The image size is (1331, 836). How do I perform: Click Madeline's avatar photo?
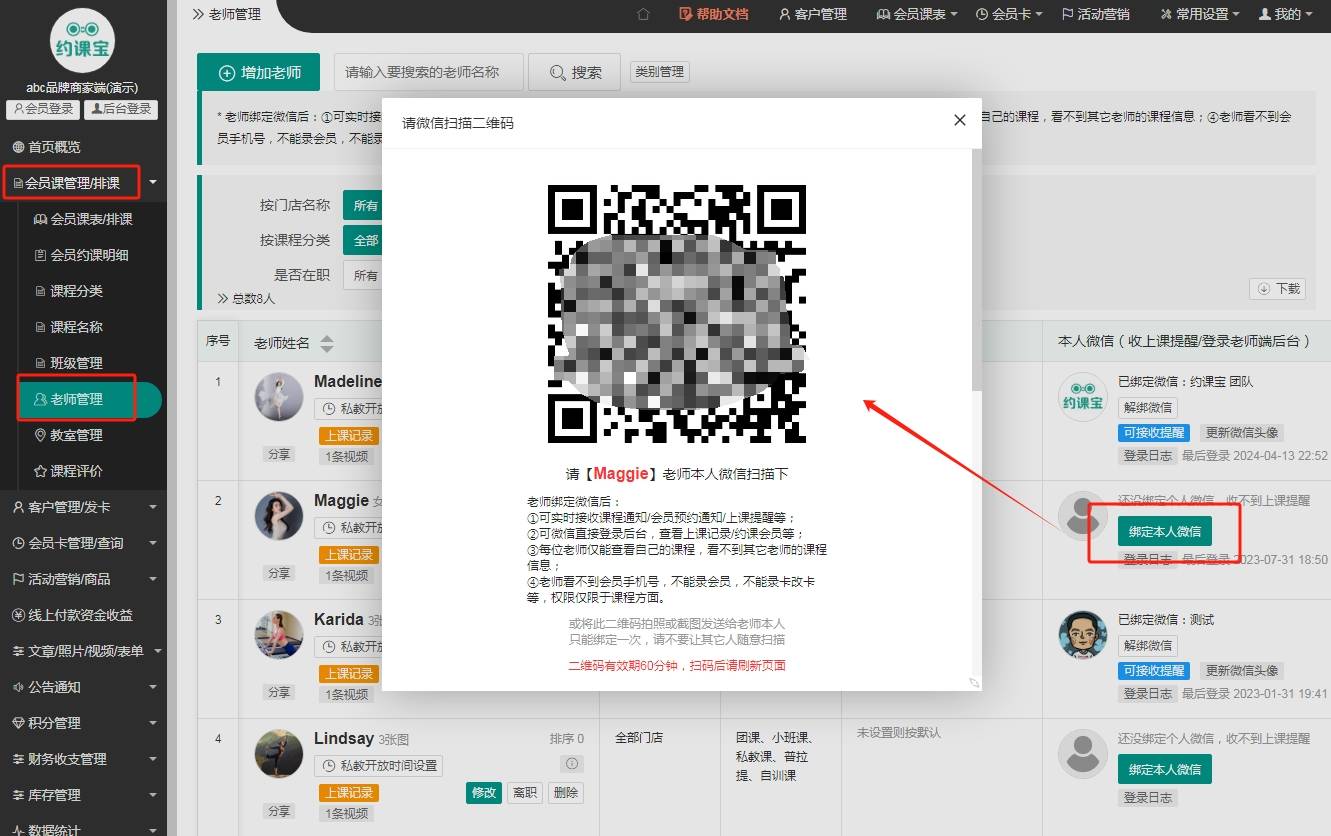coord(279,397)
